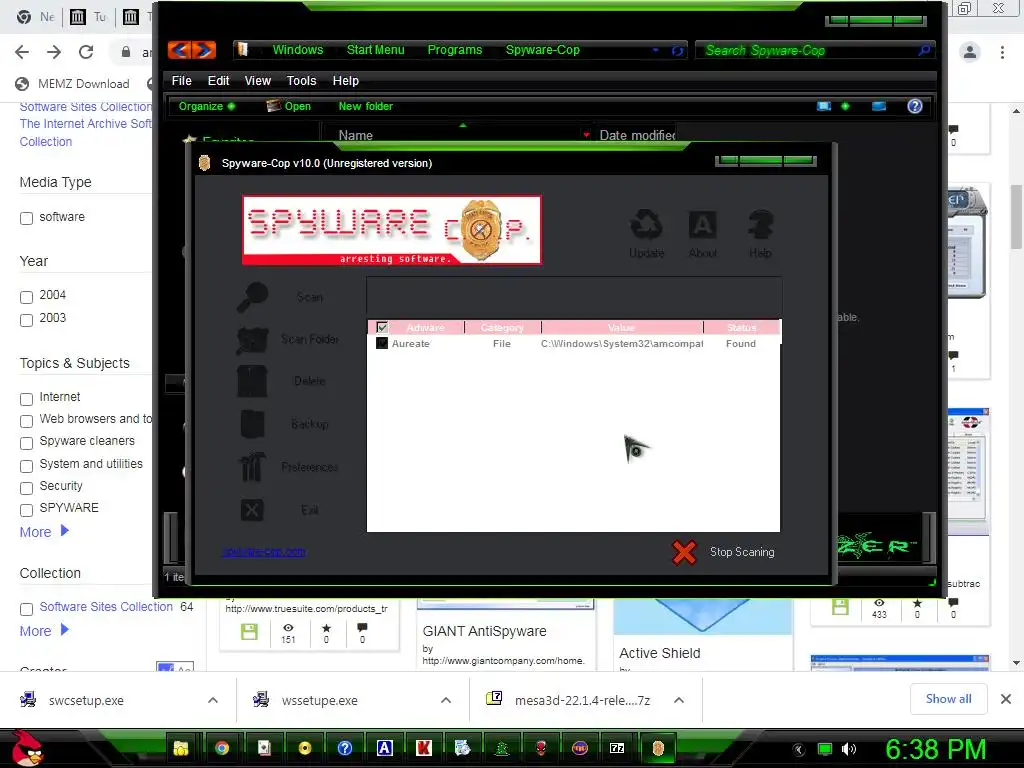Open the Help menu in Explorer

pos(345,81)
